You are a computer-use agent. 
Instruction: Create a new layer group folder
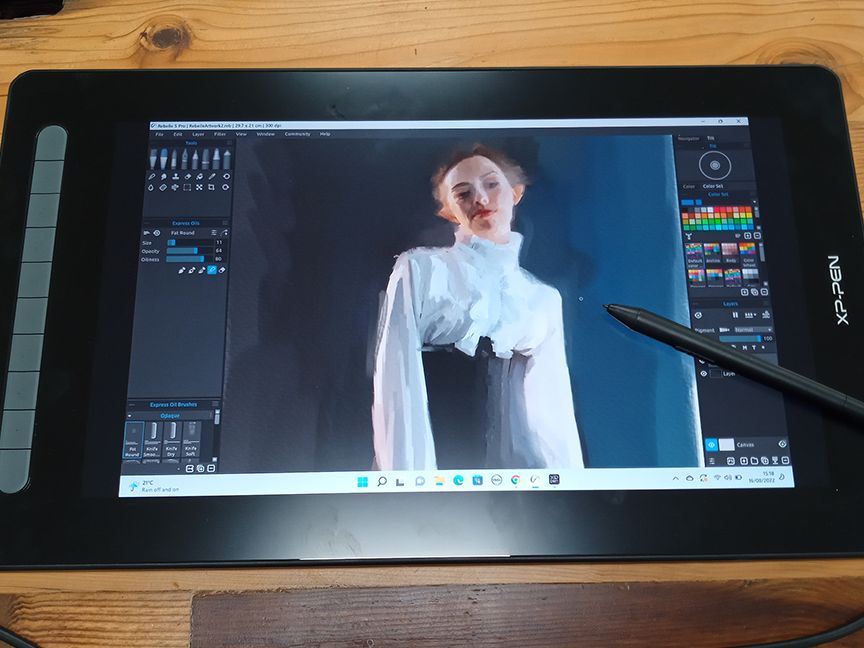coord(754,461)
